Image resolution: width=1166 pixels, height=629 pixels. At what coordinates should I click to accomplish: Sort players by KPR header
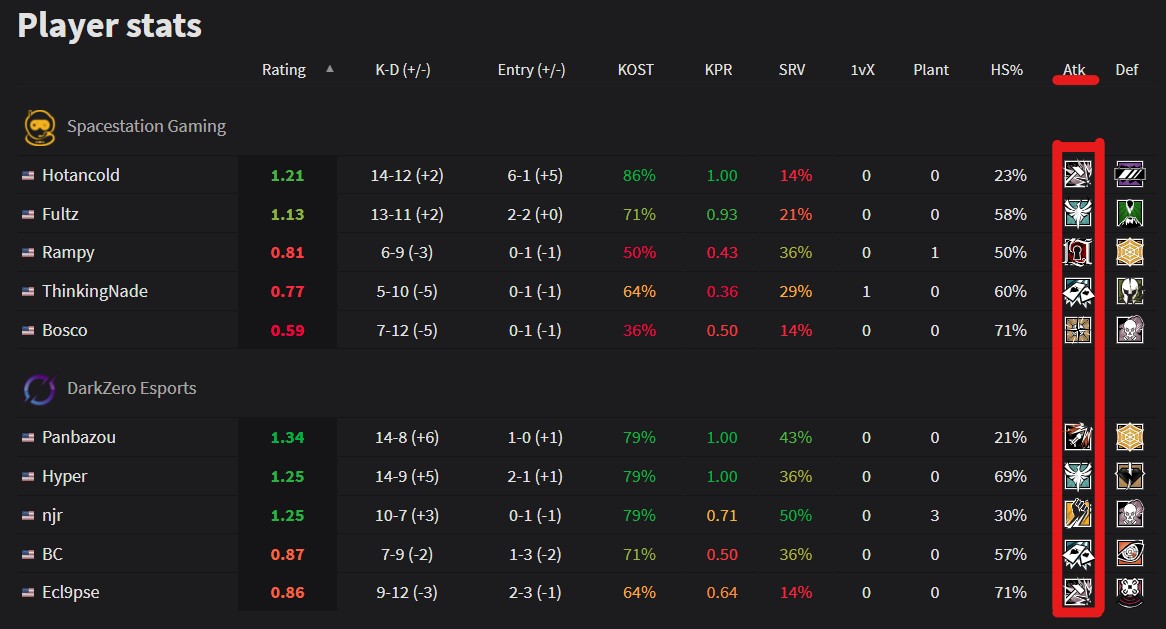pyautogui.click(x=718, y=70)
